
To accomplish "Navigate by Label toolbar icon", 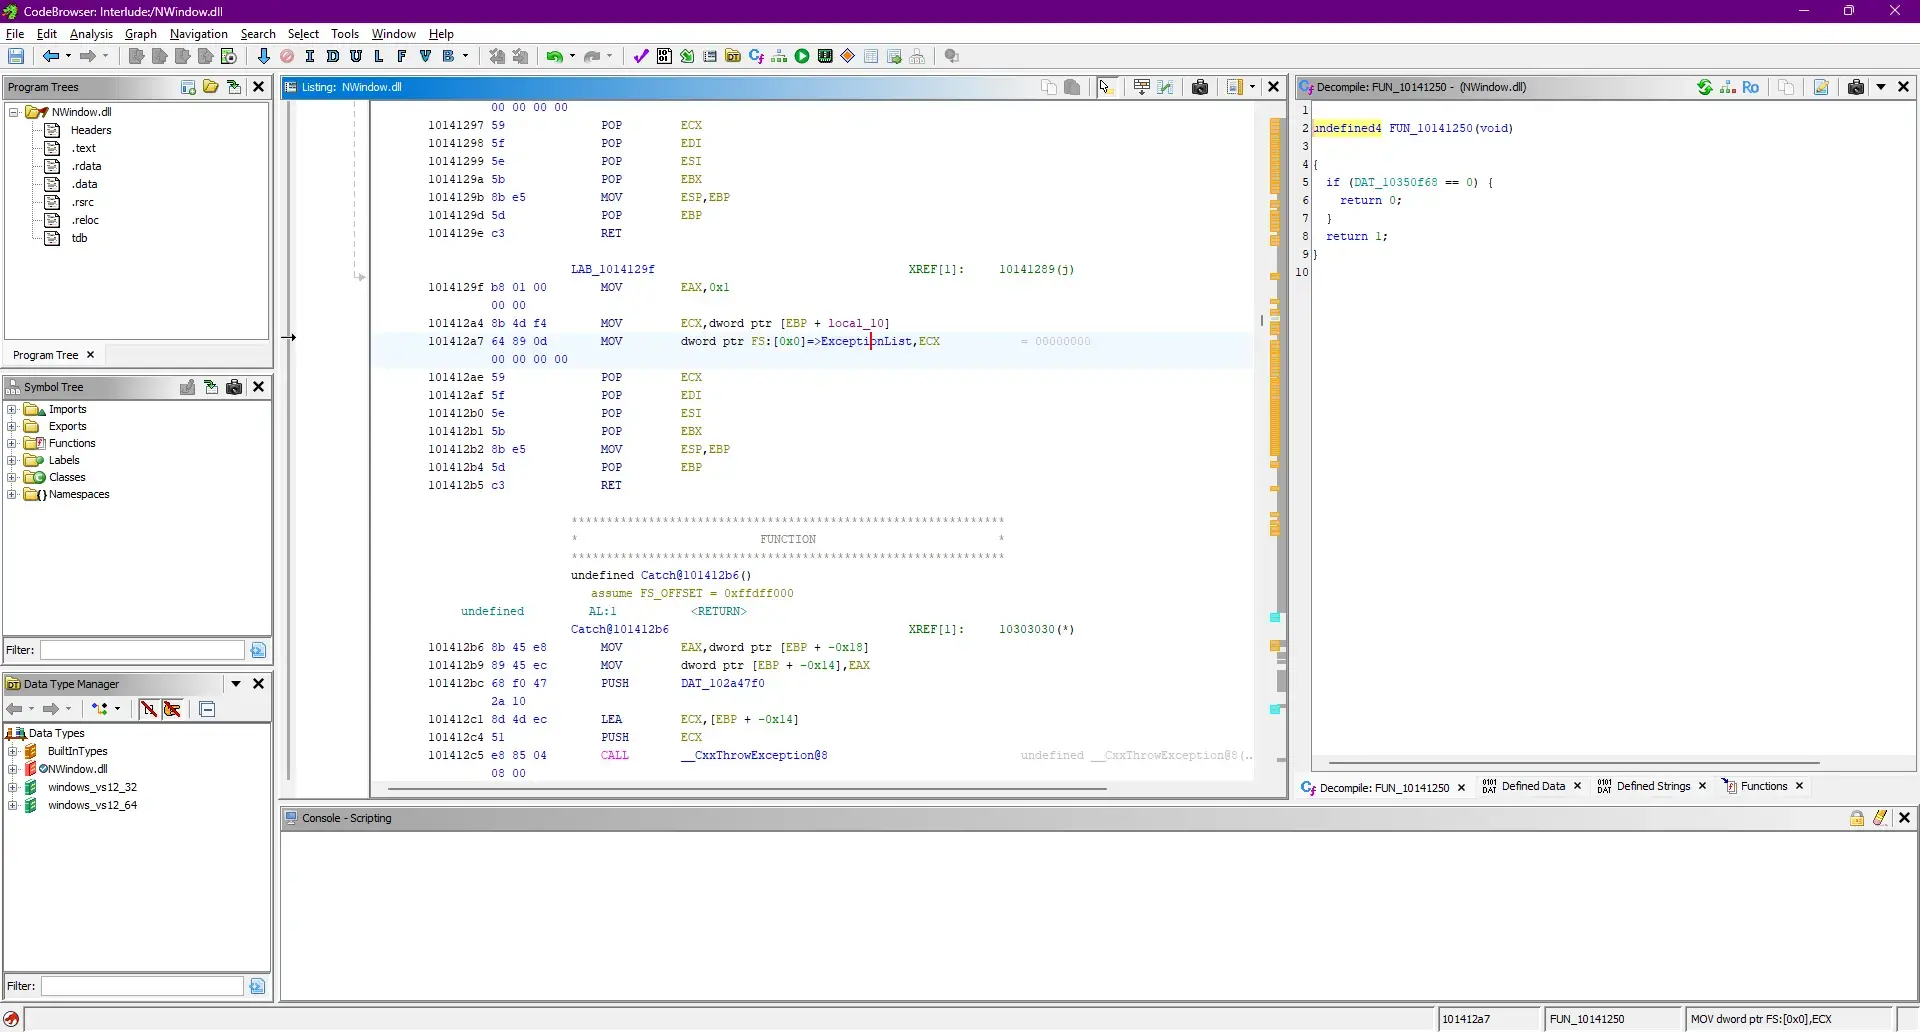I will click(x=379, y=56).
